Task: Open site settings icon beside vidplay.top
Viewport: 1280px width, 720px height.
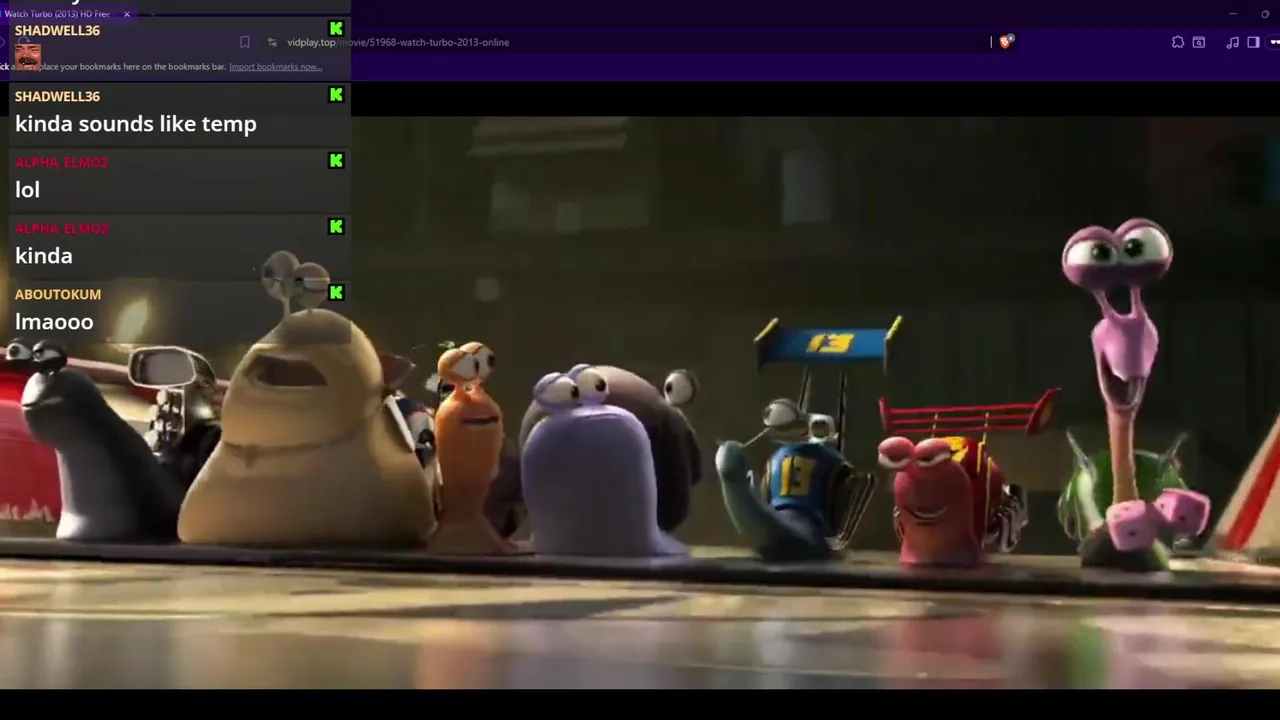Action: (272, 42)
